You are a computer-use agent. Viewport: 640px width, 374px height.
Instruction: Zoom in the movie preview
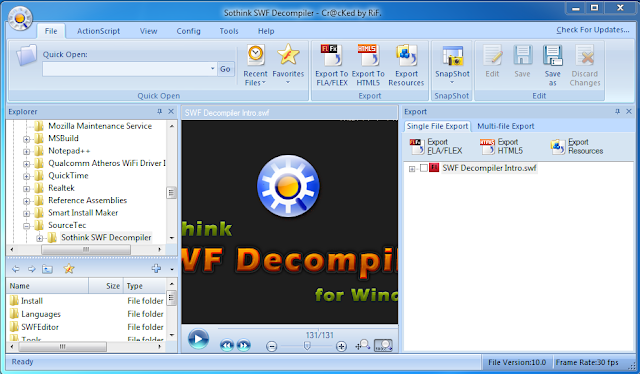[x=341, y=347]
